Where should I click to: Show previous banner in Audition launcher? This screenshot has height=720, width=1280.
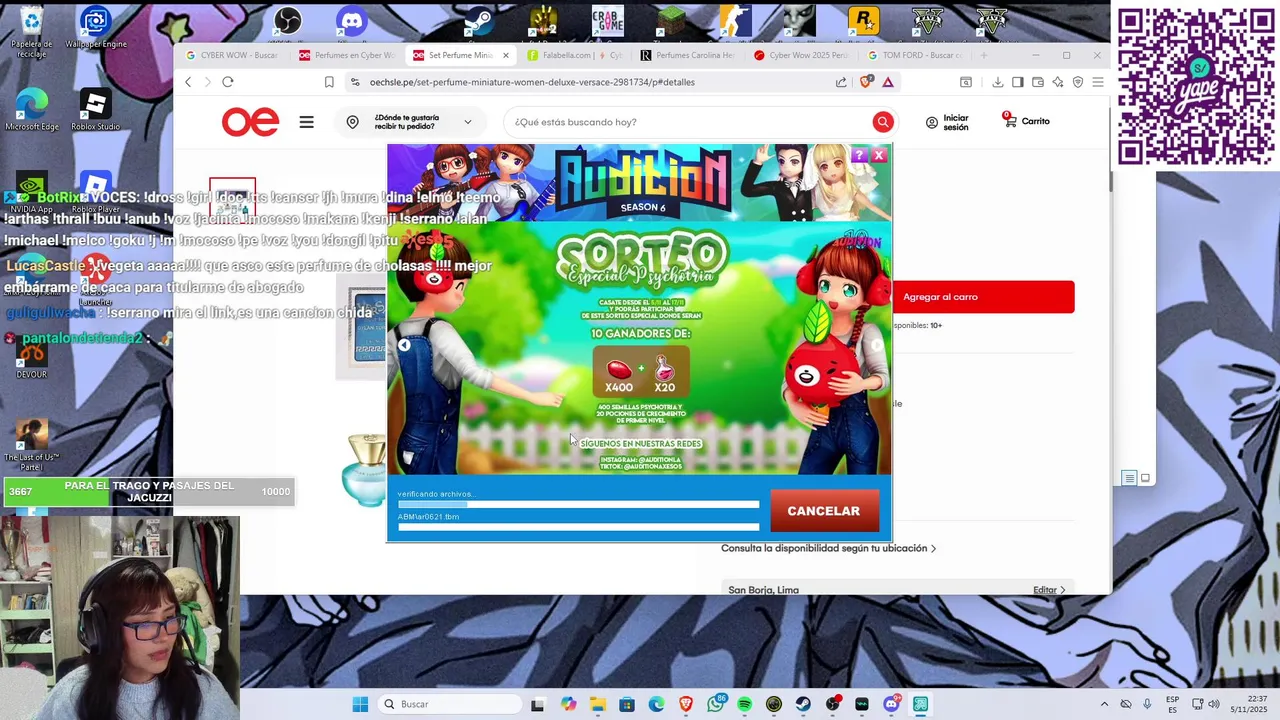pos(403,345)
